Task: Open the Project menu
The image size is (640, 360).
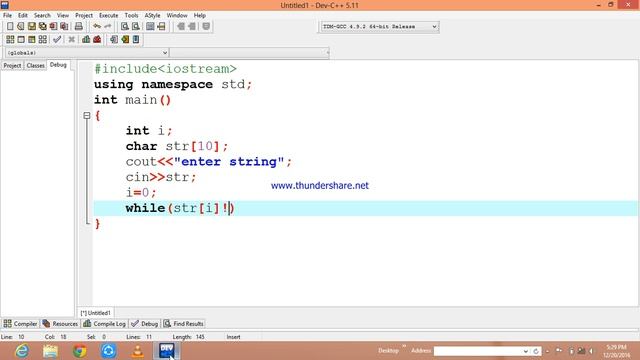Action: 84,16
